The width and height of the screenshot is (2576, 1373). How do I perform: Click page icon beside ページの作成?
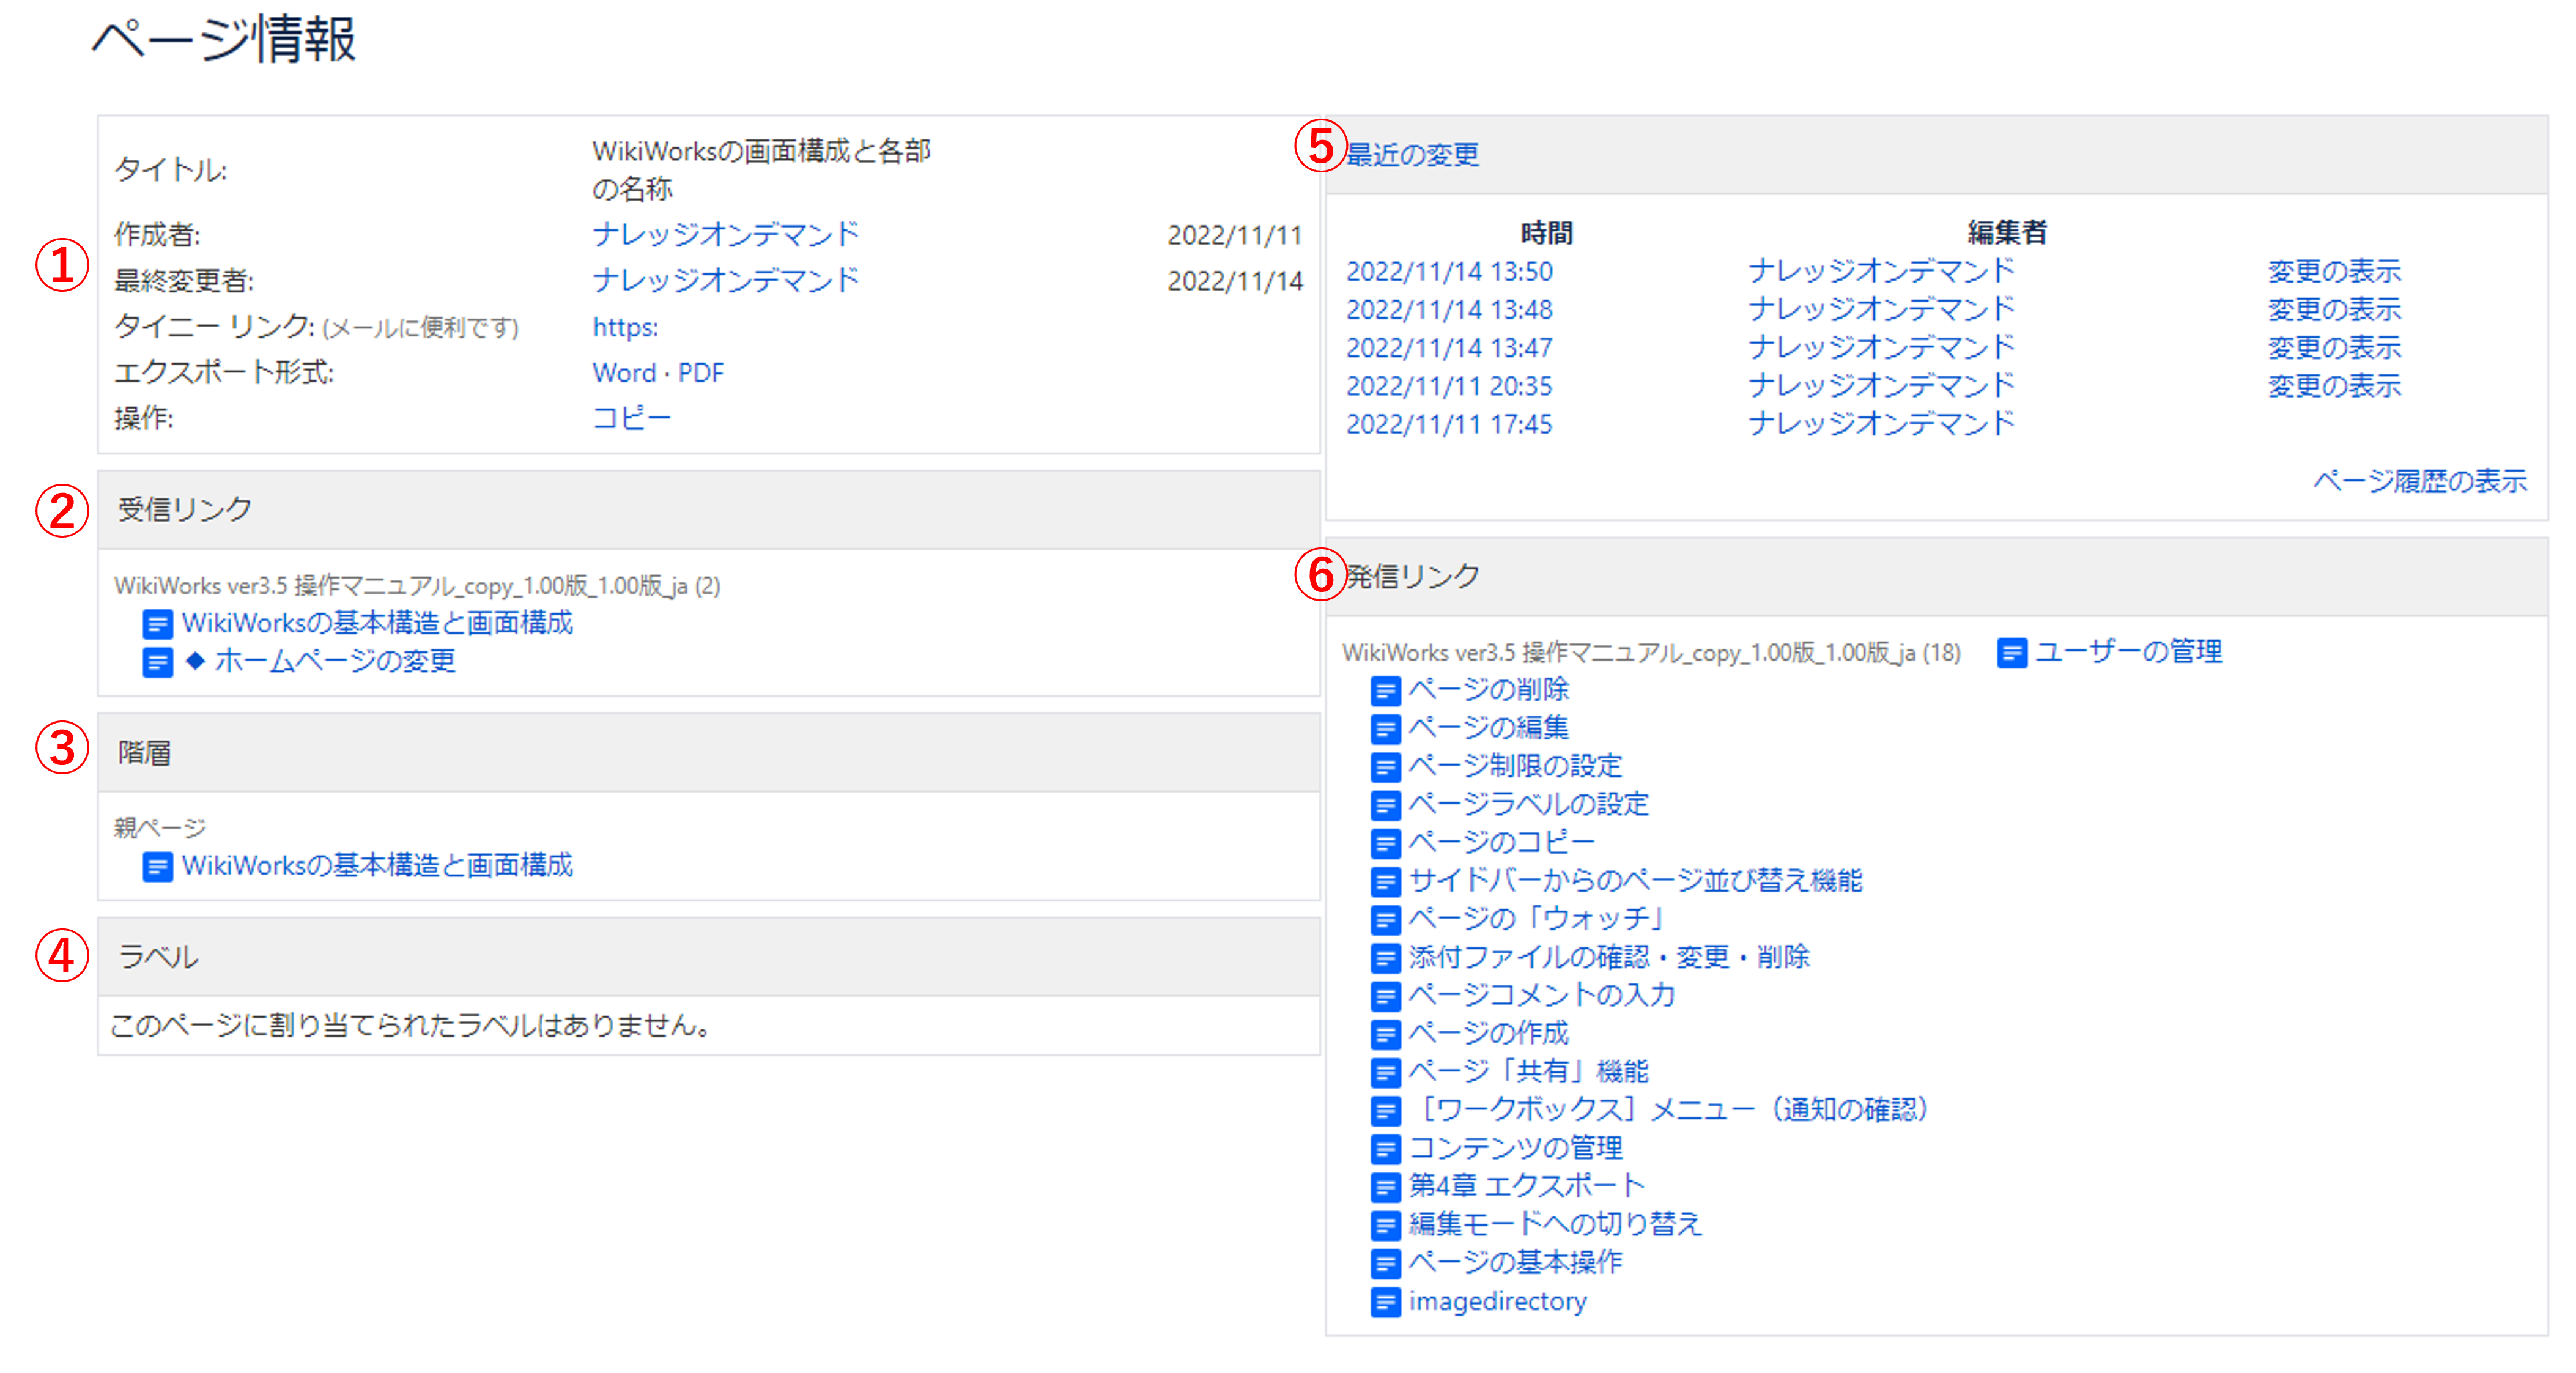1385,1034
